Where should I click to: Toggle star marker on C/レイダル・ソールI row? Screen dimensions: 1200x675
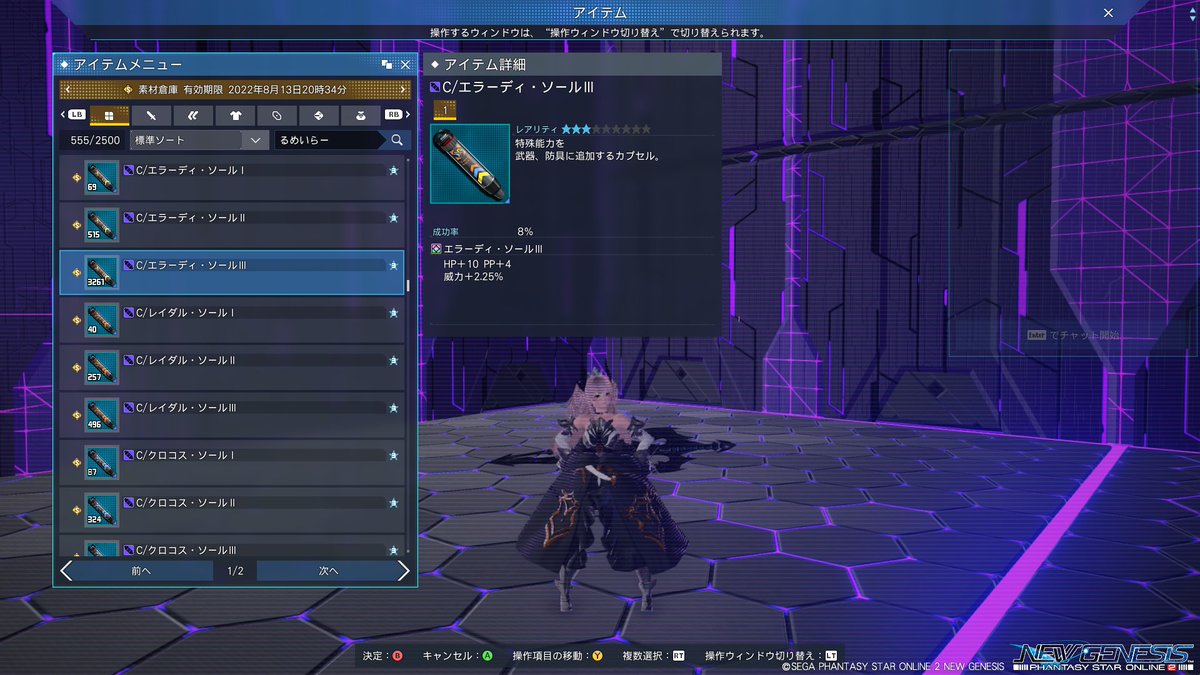(394, 313)
